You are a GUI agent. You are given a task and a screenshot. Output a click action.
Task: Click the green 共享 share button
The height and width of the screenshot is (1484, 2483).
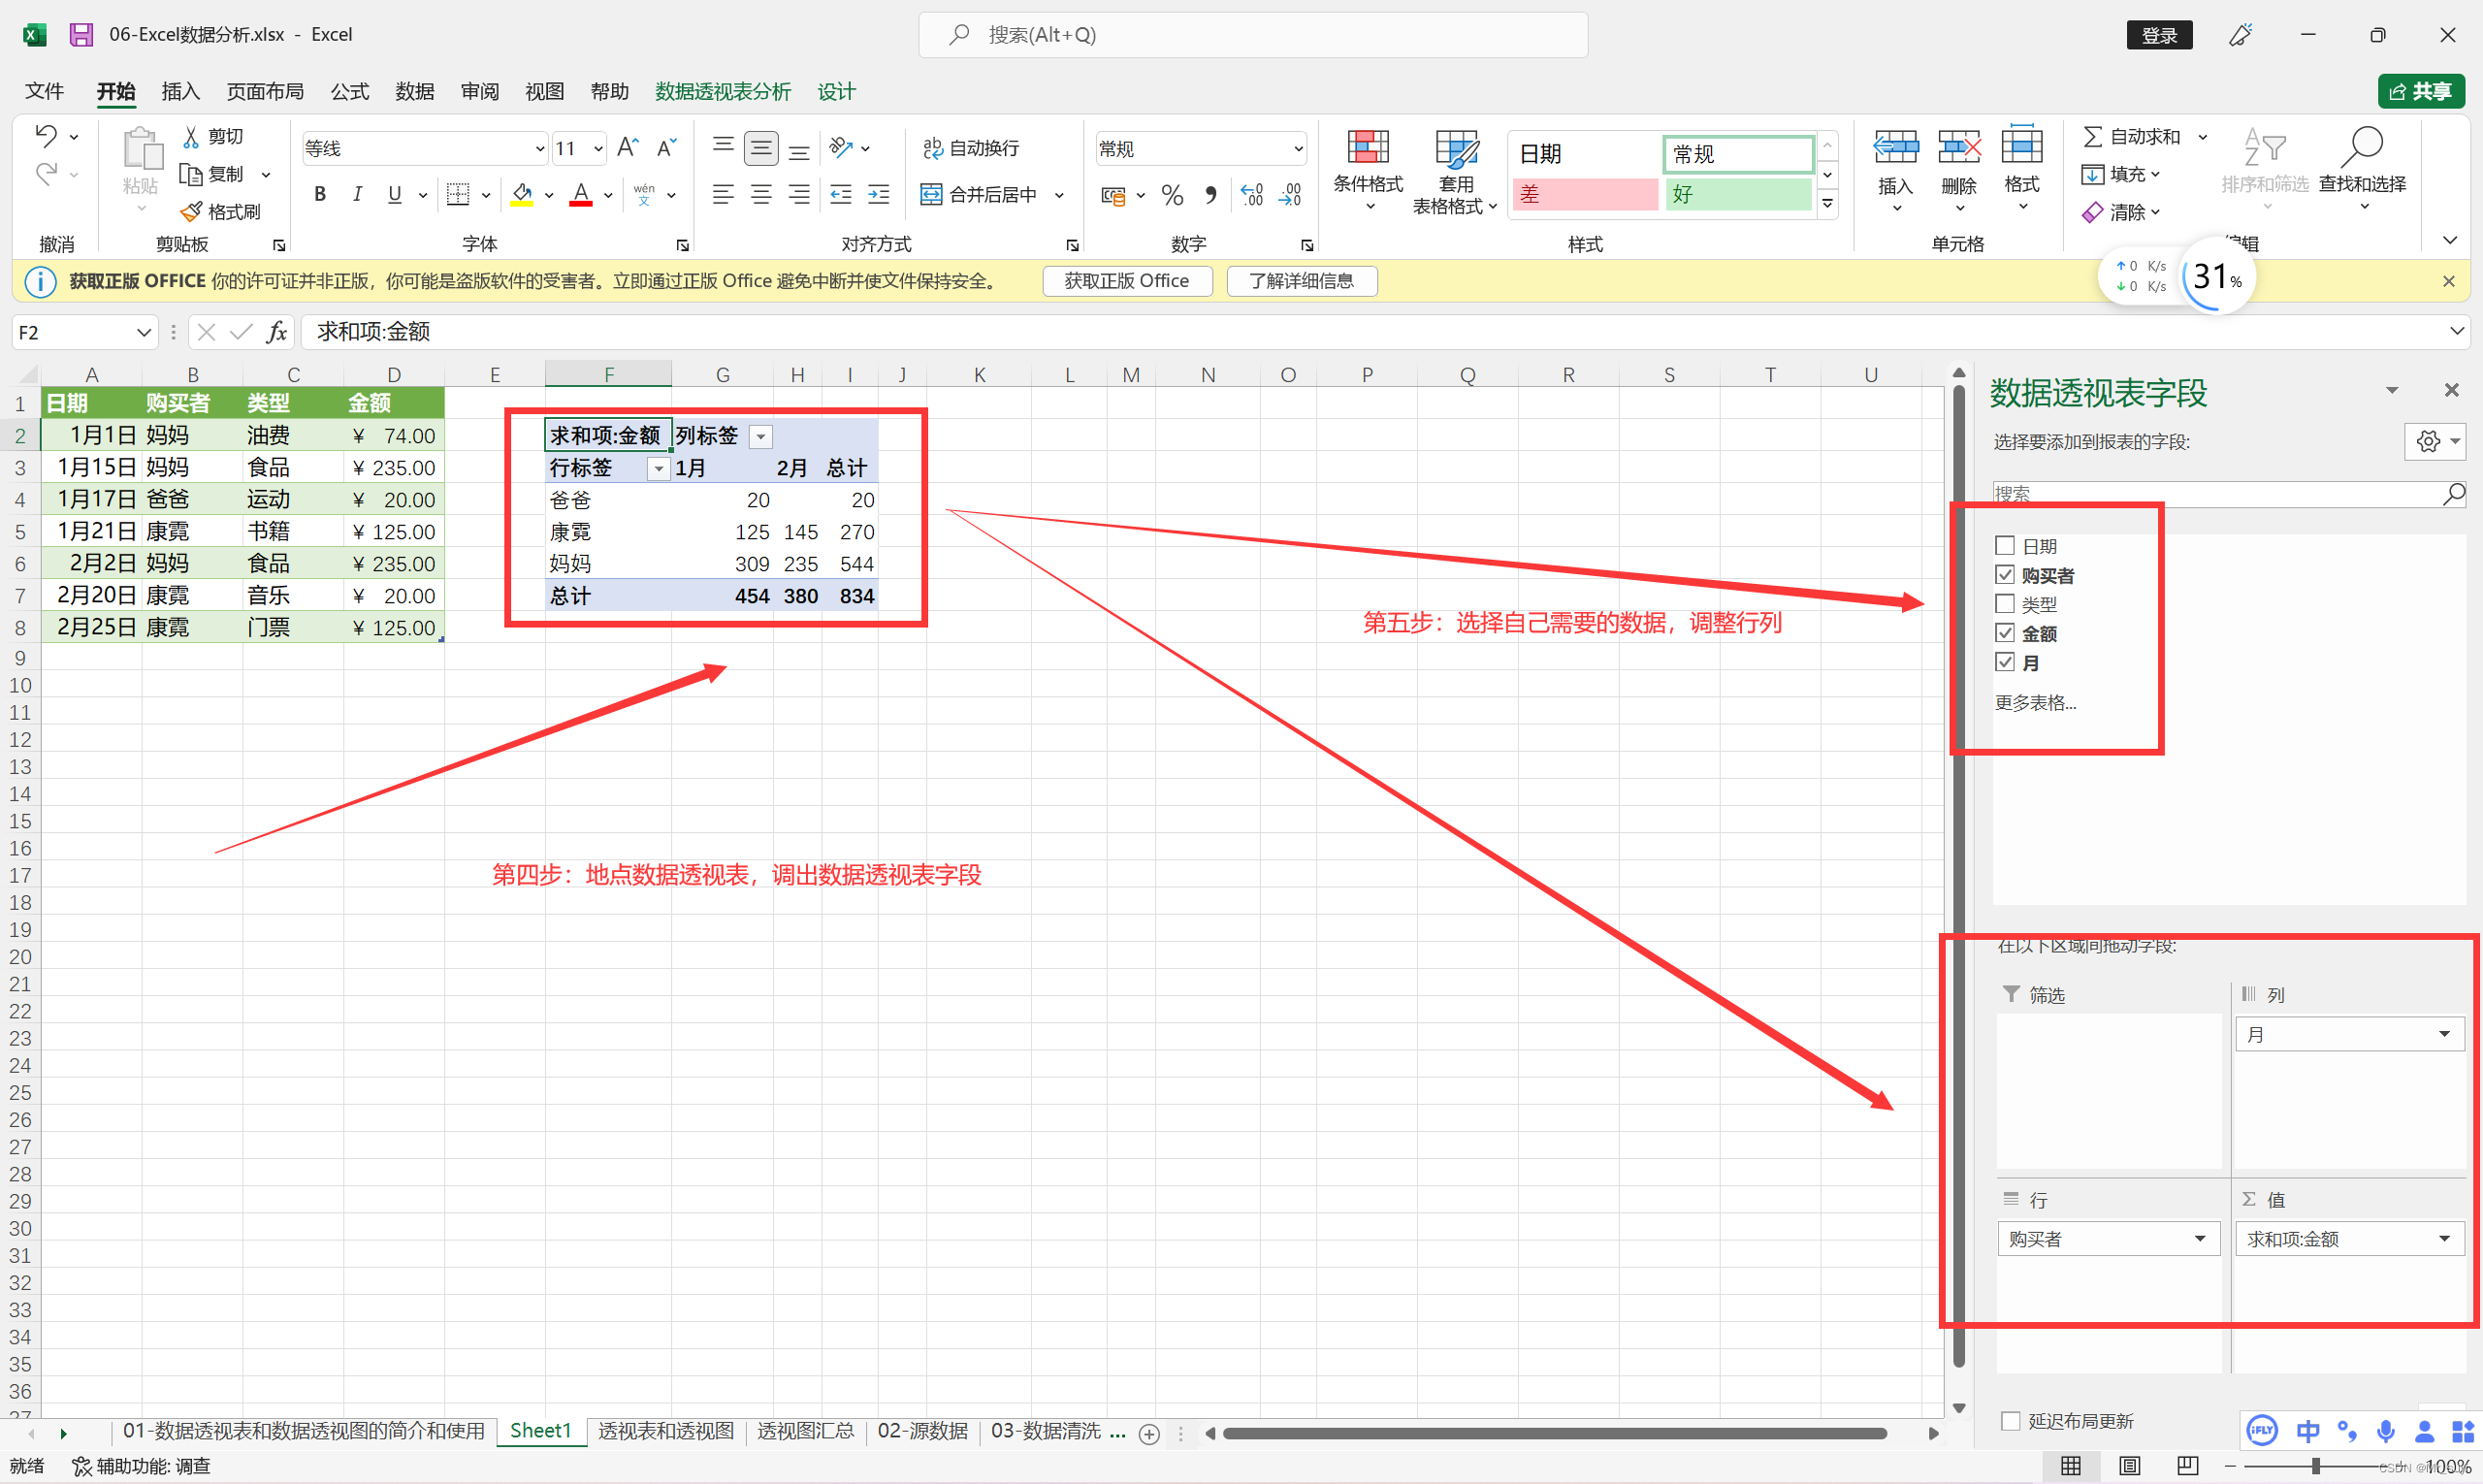2420,92
